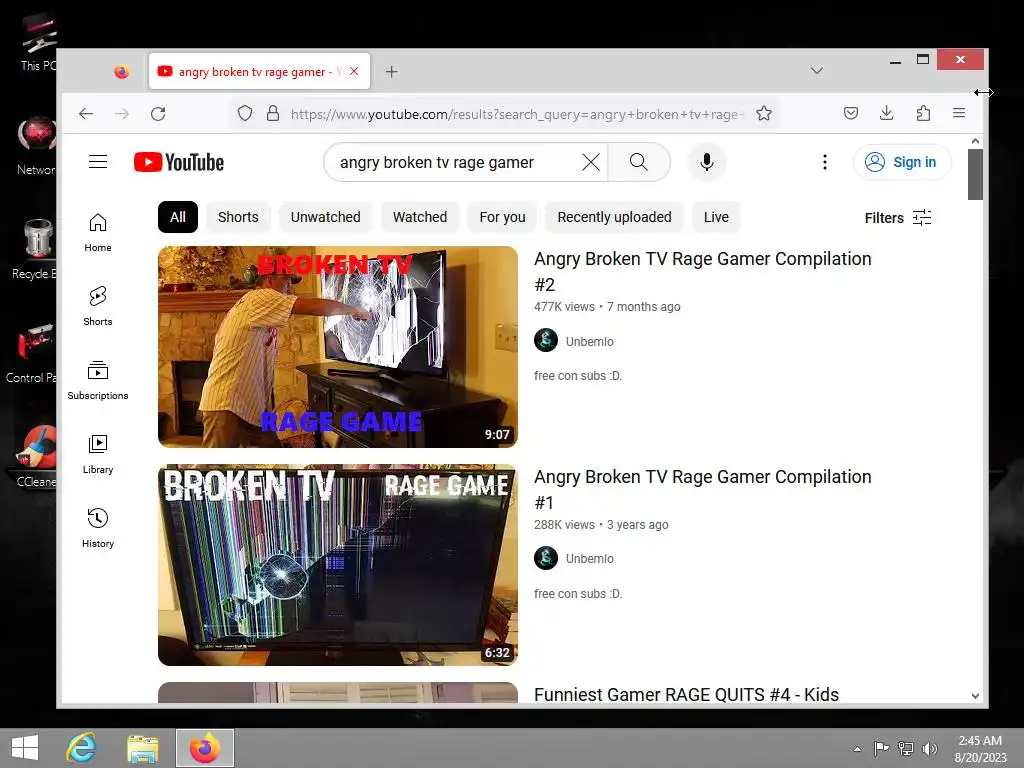Click the Firefox View pinned tab icon

click(121, 72)
